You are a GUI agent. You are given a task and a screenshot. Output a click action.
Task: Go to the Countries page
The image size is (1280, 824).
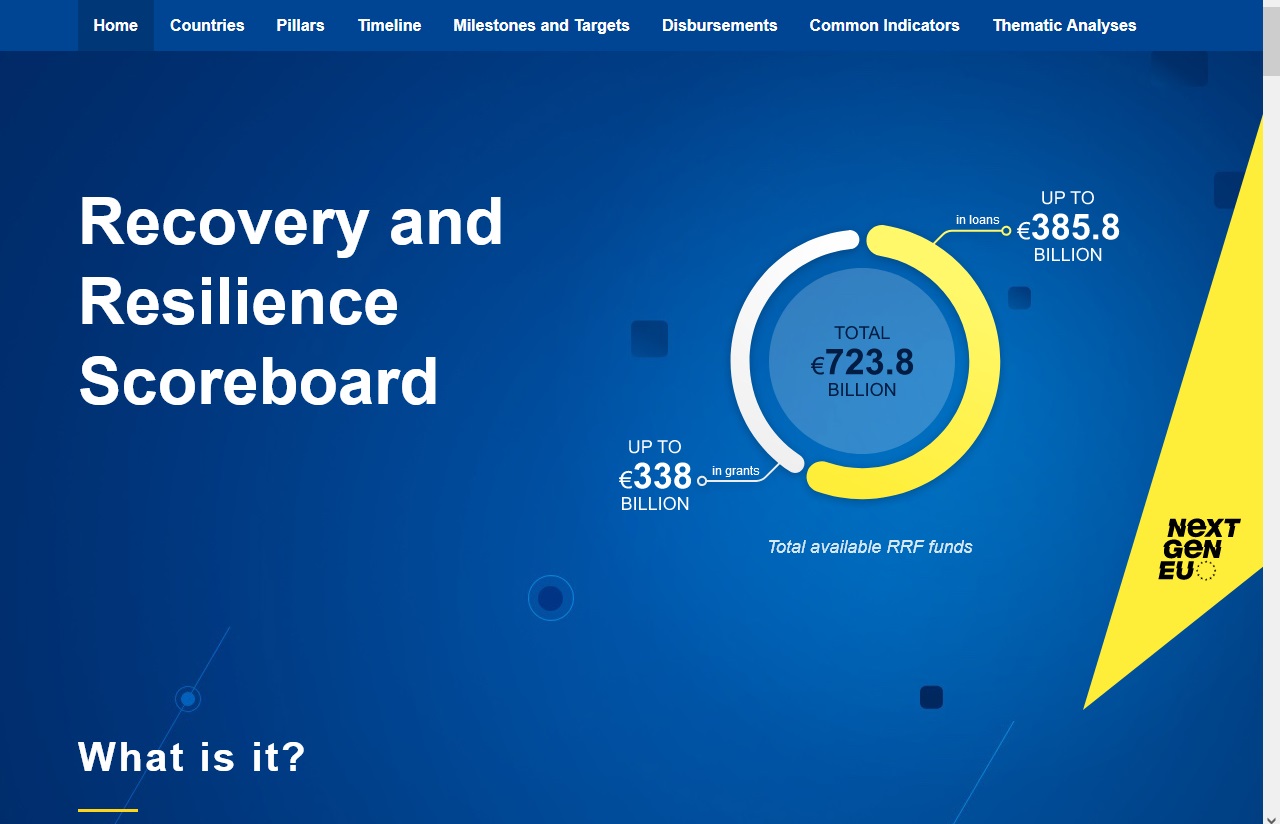tap(207, 25)
